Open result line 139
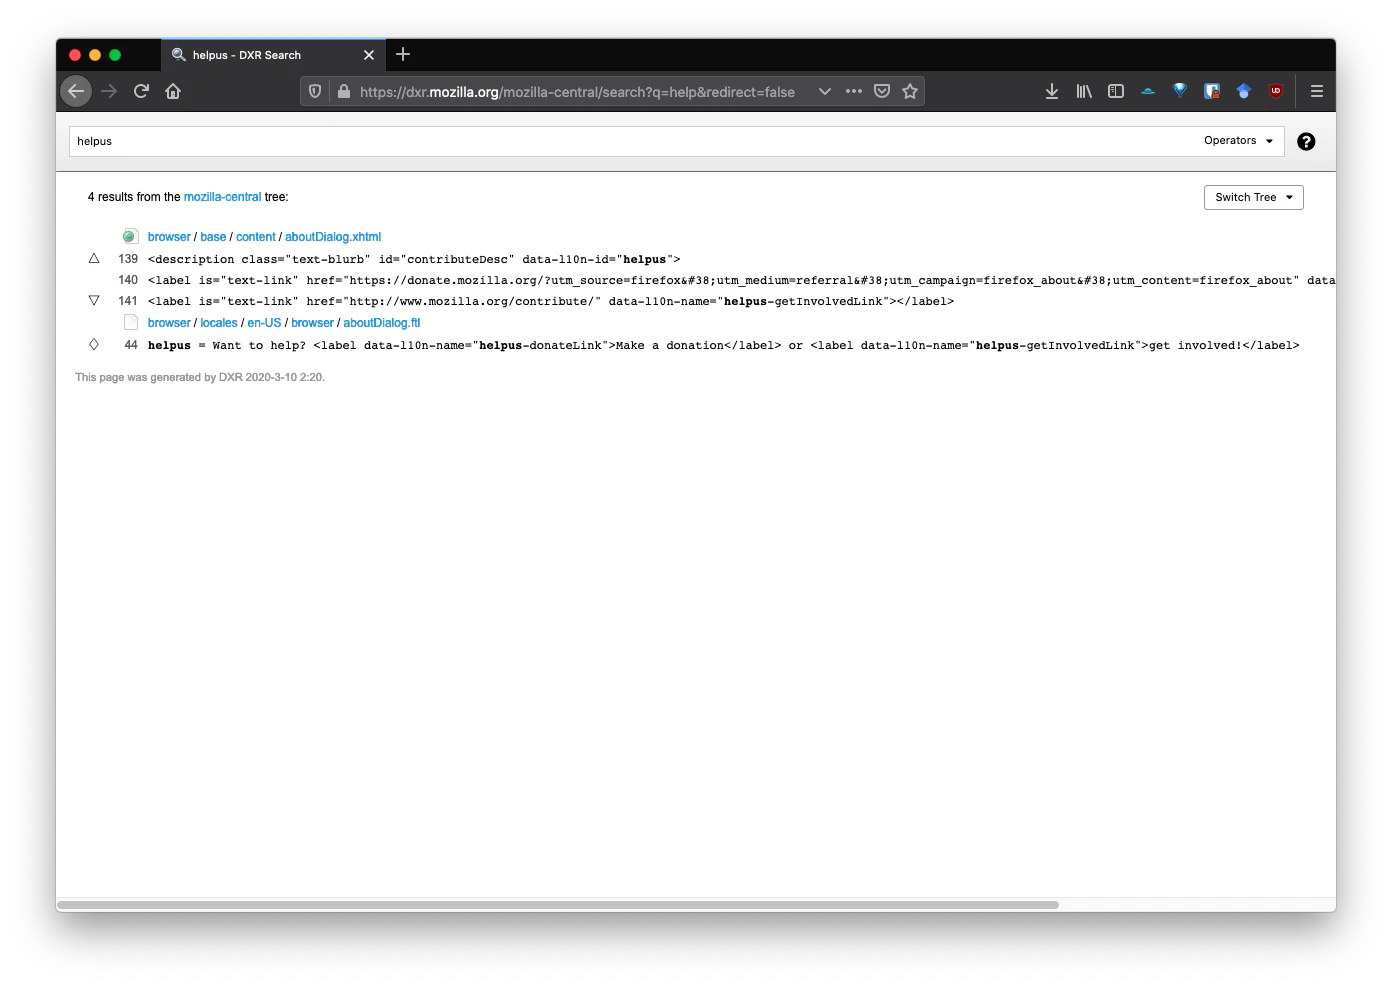Viewport: 1392px width, 986px height. 128,259
